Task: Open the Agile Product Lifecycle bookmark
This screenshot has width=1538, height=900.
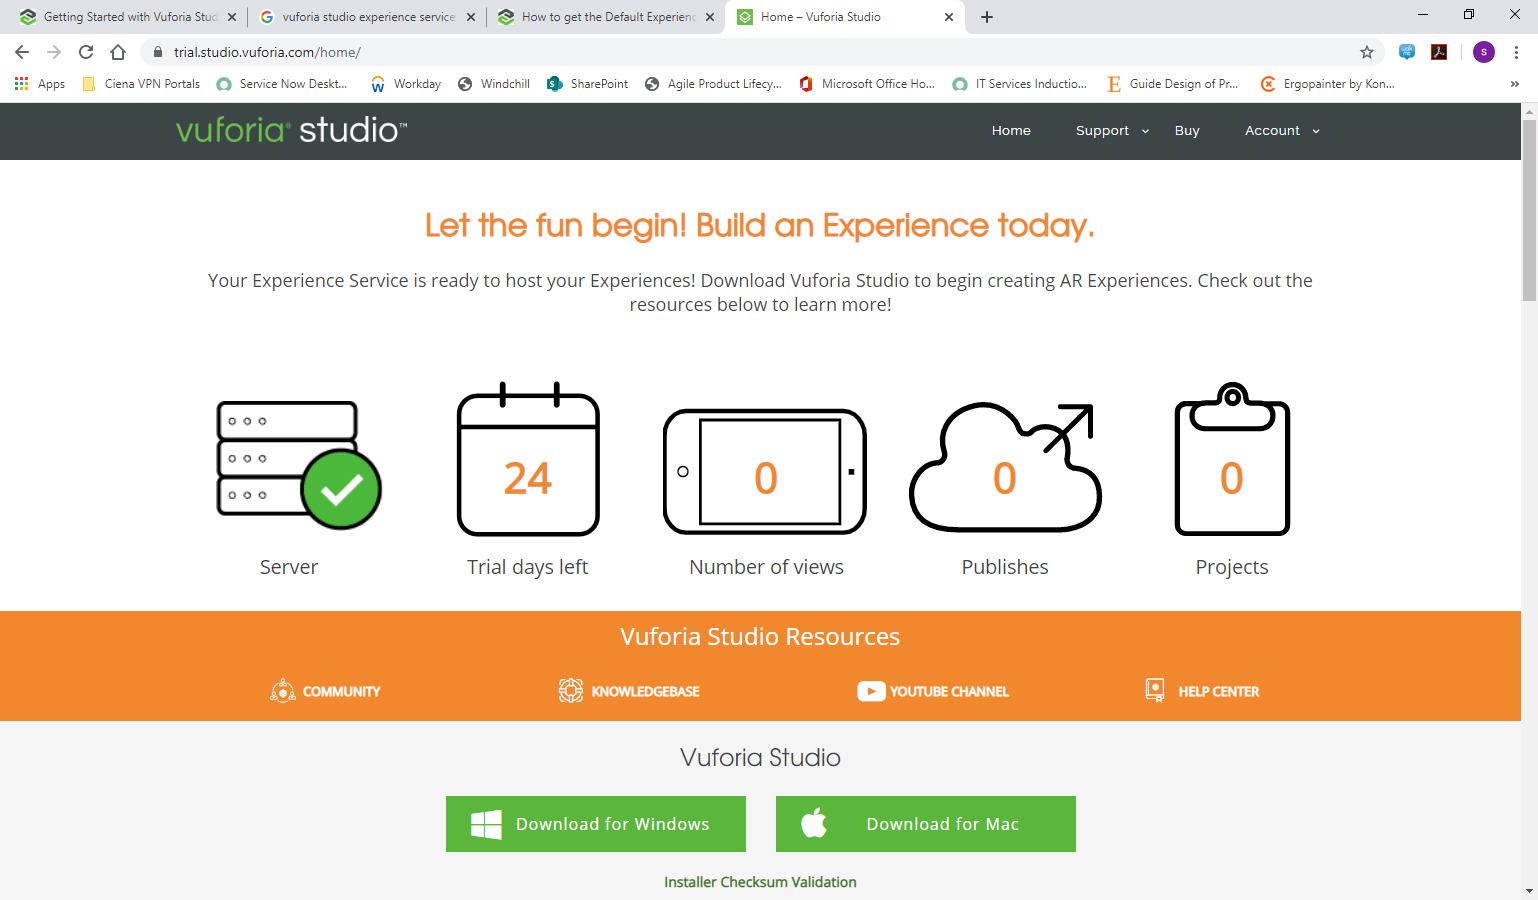Action: click(x=714, y=84)
